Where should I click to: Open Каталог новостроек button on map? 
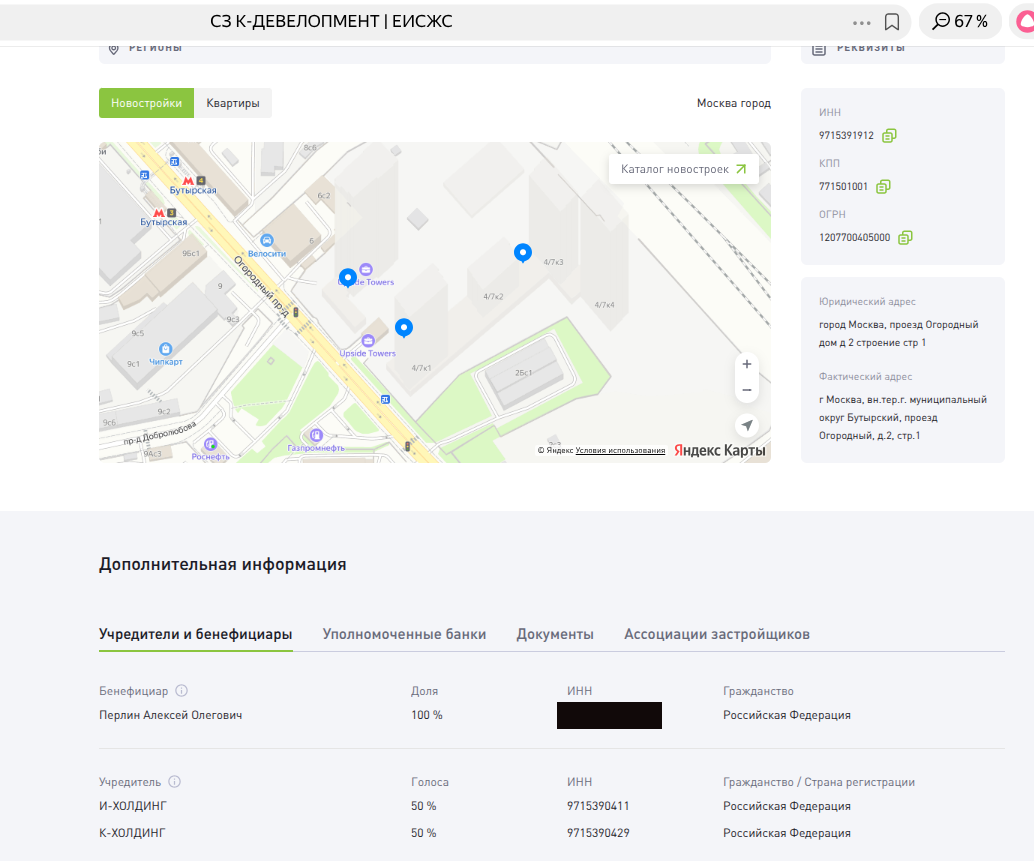683,169
